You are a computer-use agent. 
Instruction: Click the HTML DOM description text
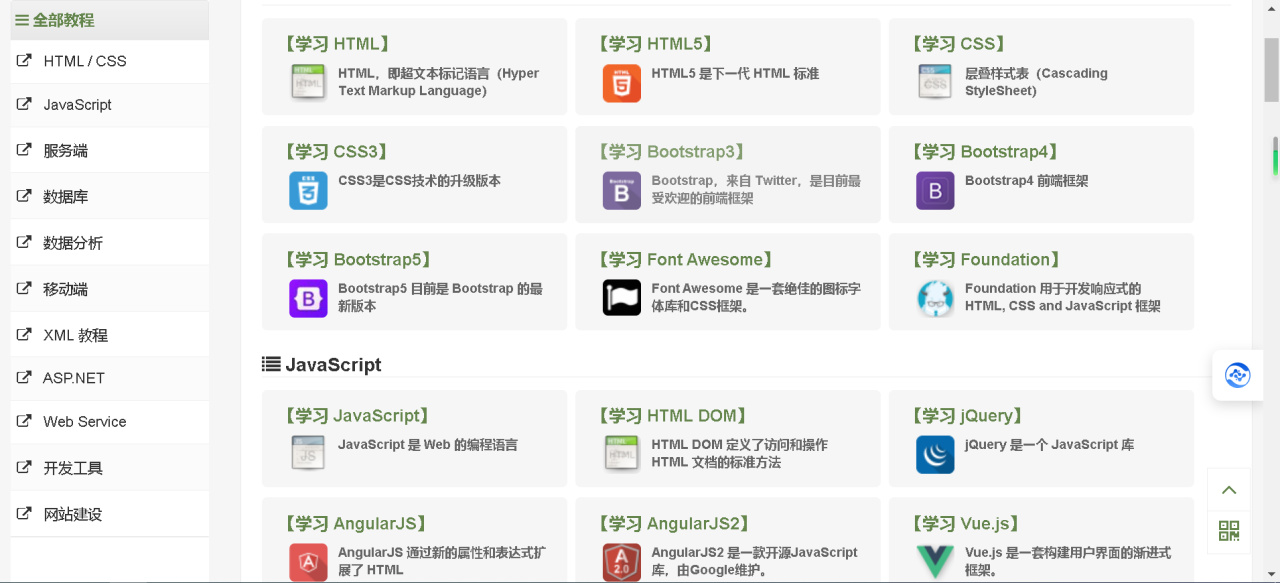739,453
